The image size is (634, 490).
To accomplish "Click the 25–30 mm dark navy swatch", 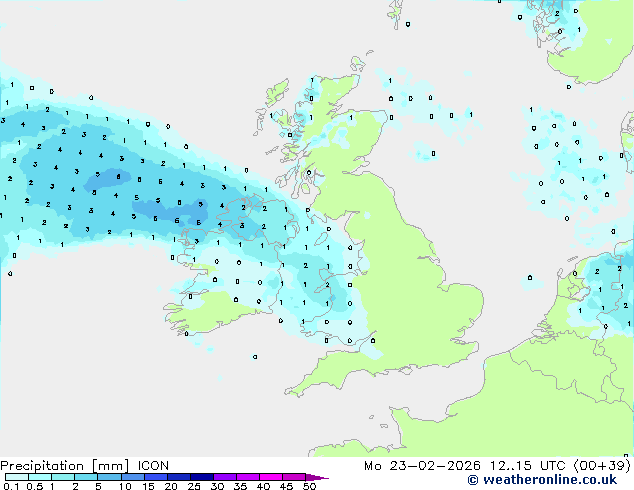I will [x=201, y=477].
